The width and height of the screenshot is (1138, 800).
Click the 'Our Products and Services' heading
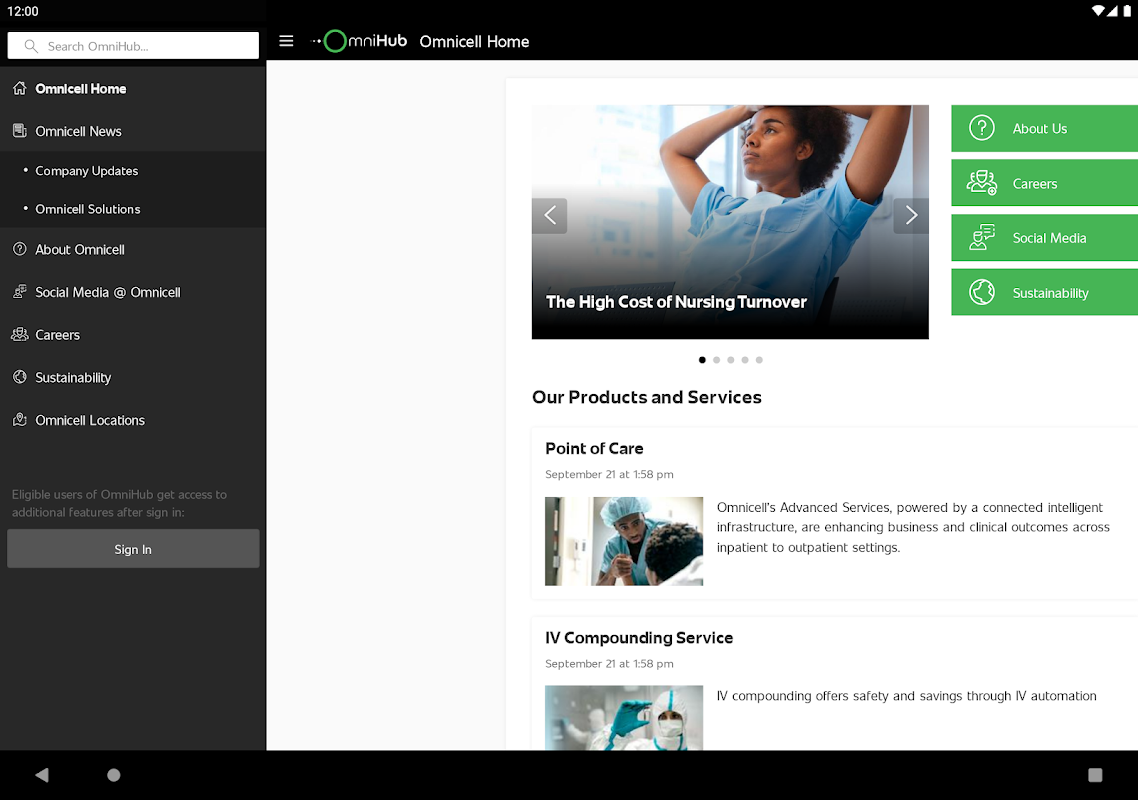(x=647, y=397)
